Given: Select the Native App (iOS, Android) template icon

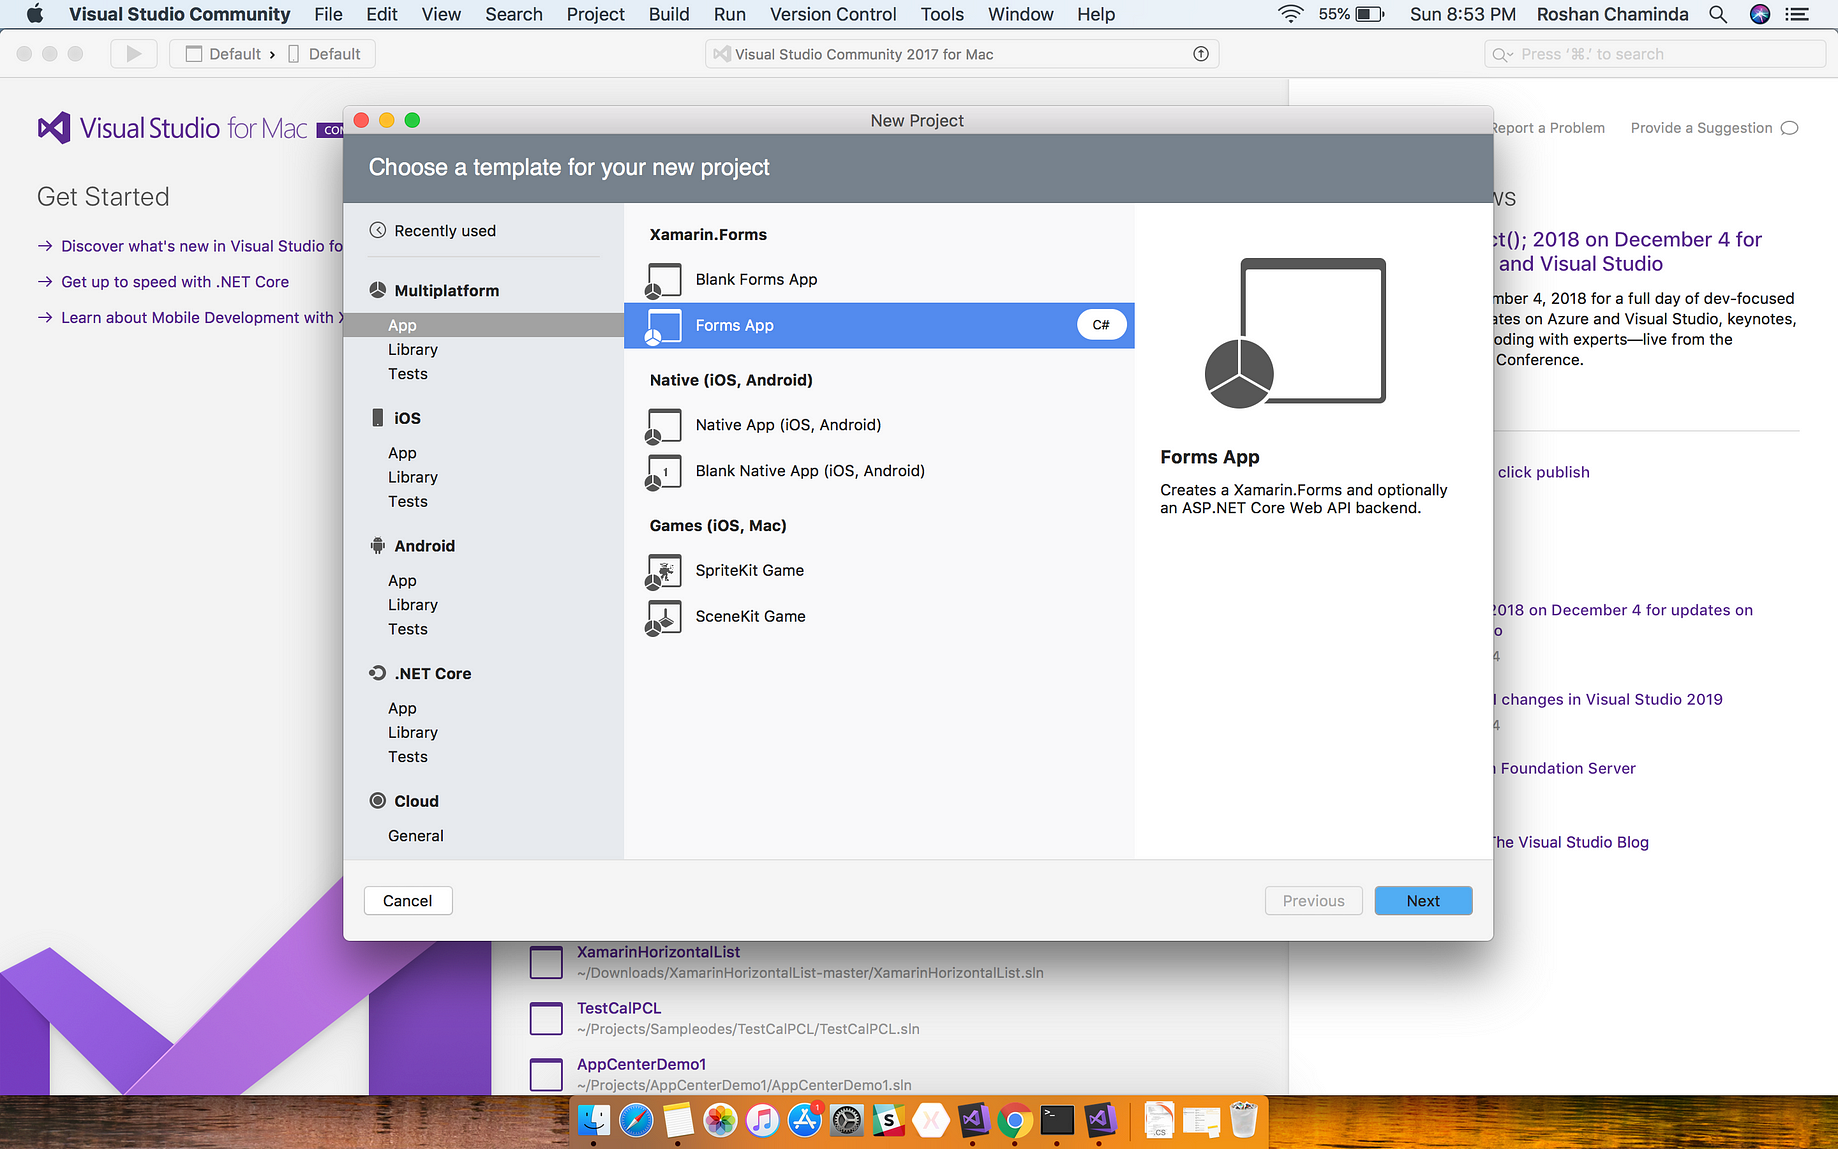Looking at the screenshot, I should tap(664, 426).
